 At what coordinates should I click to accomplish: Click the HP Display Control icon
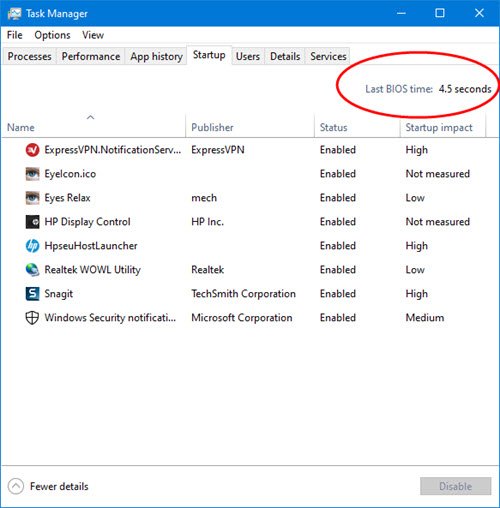click(x=32, y=222)
